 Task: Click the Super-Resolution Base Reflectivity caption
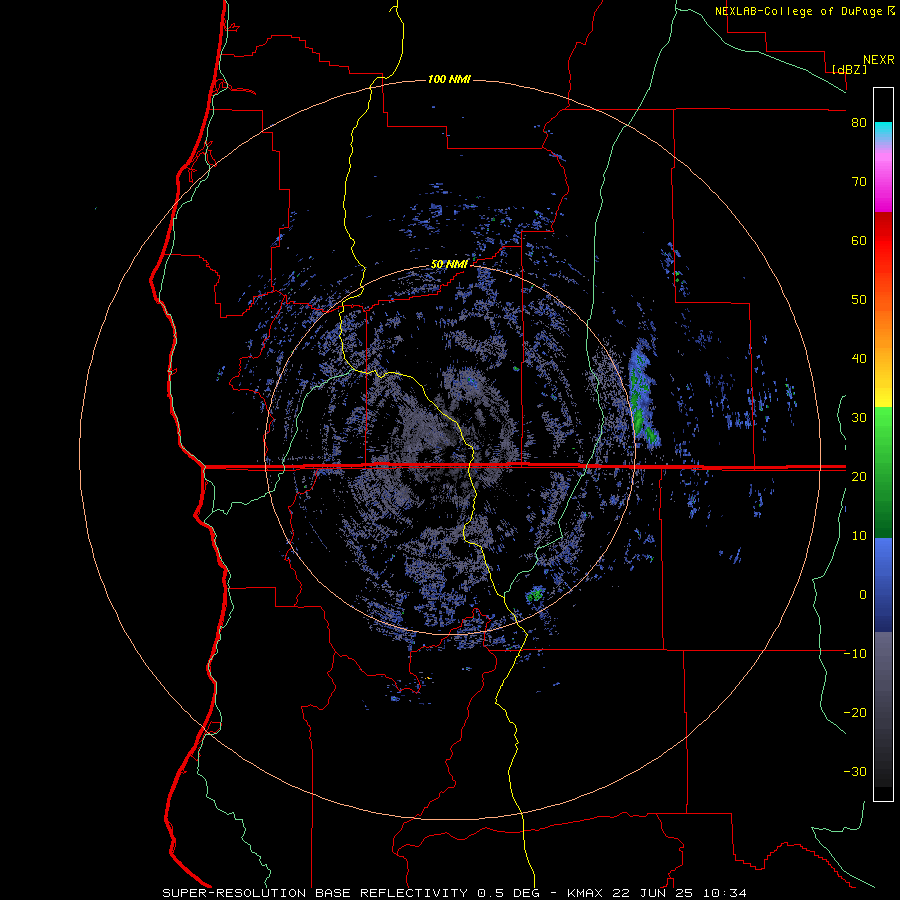(454, 893)
